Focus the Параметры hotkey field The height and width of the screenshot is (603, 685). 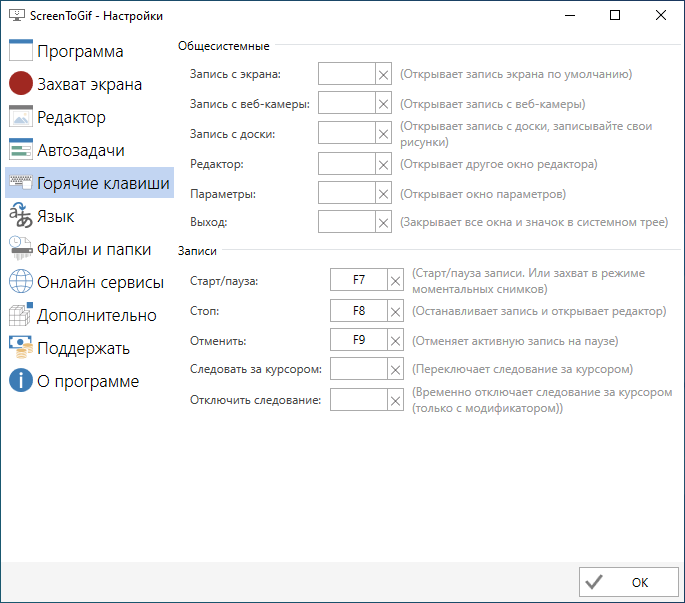click(x=347, y=193)
